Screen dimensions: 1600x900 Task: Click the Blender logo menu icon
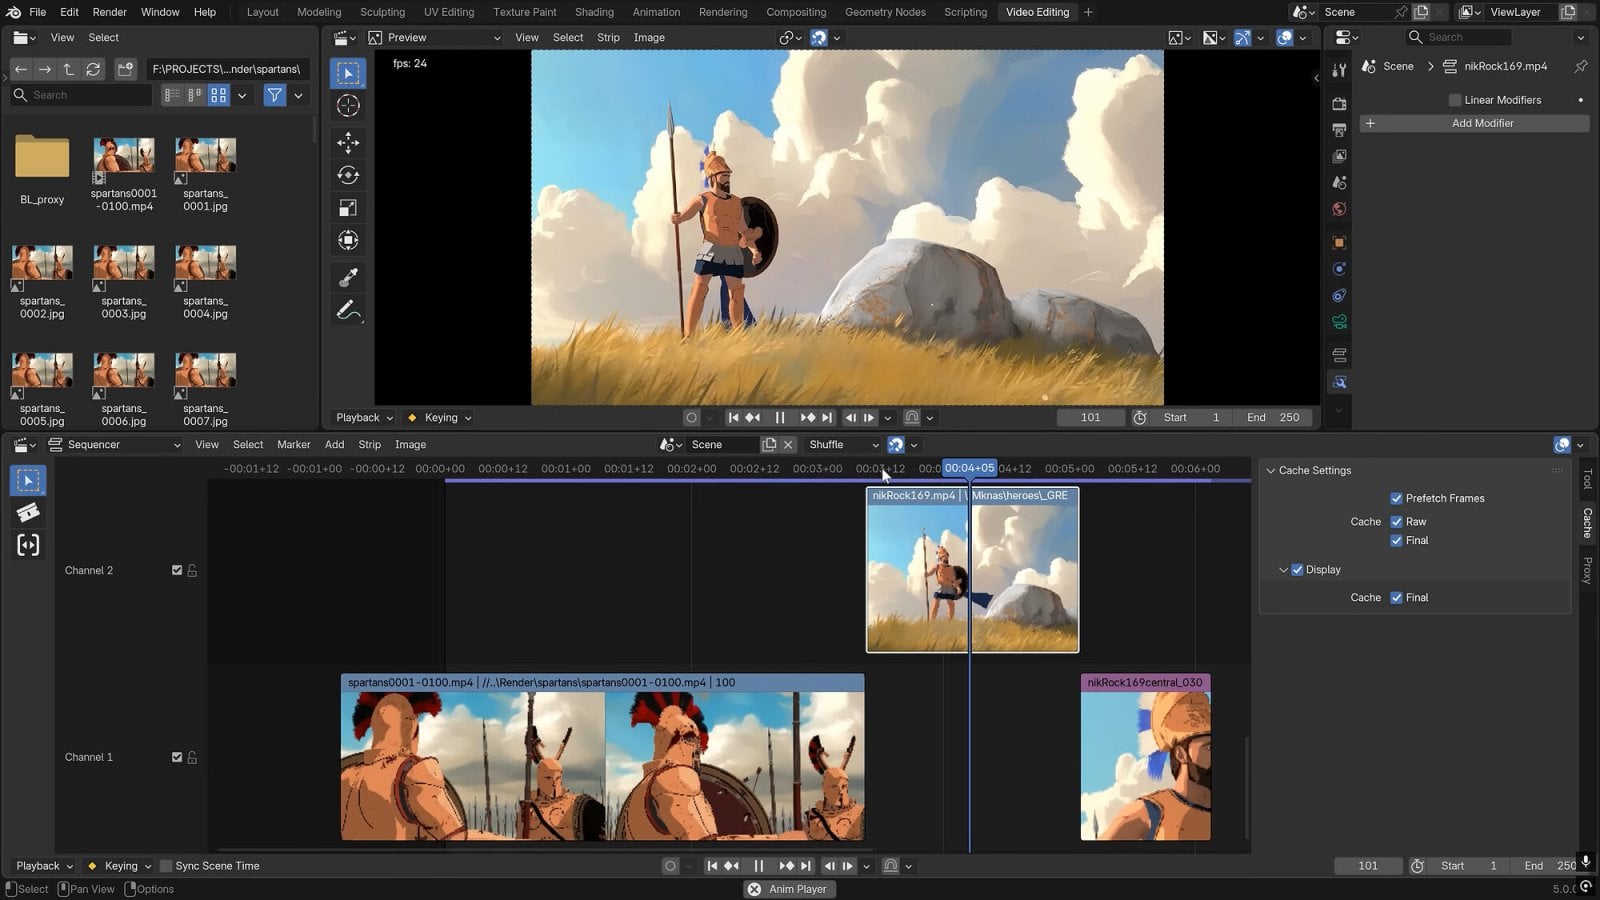[13, 12]
